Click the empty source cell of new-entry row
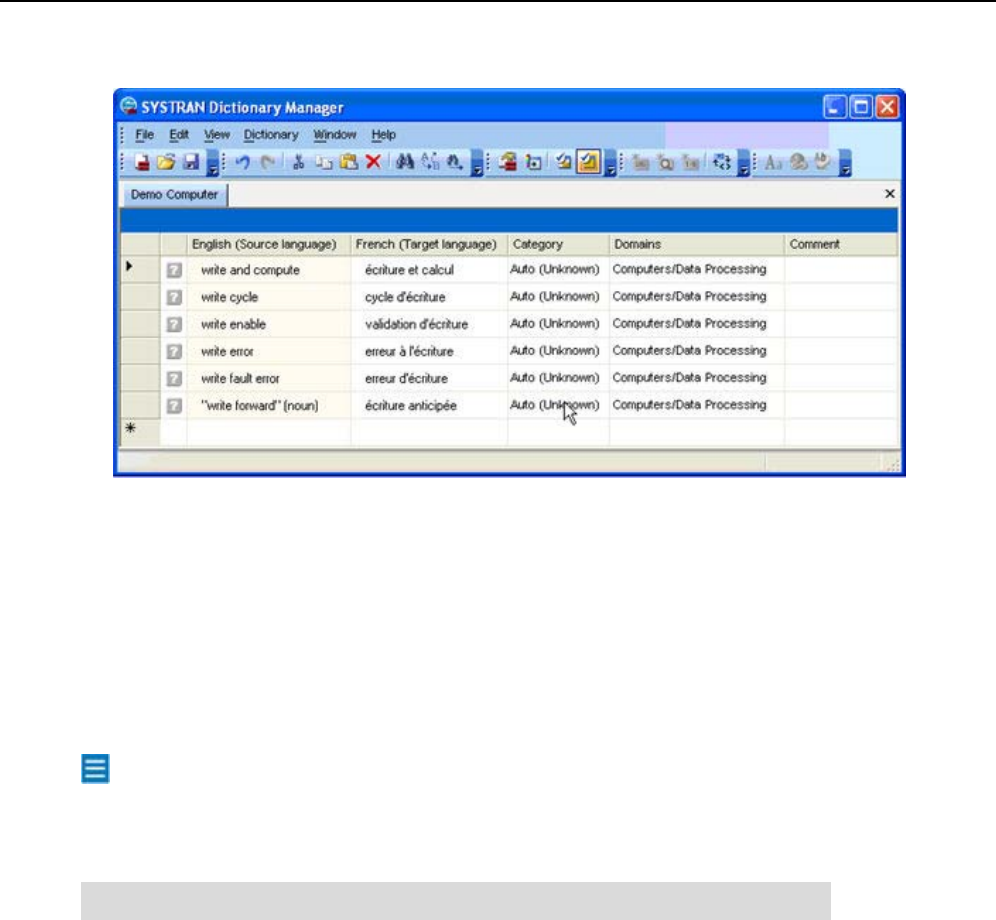Viewport: 996px width, 920px height. pos(269,432)
